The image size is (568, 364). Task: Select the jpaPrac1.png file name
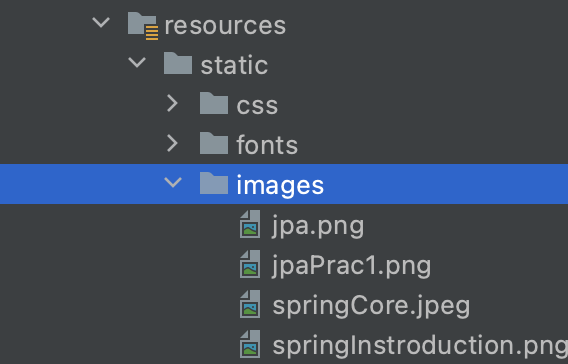pyautogui.click(x=351, y=266)
